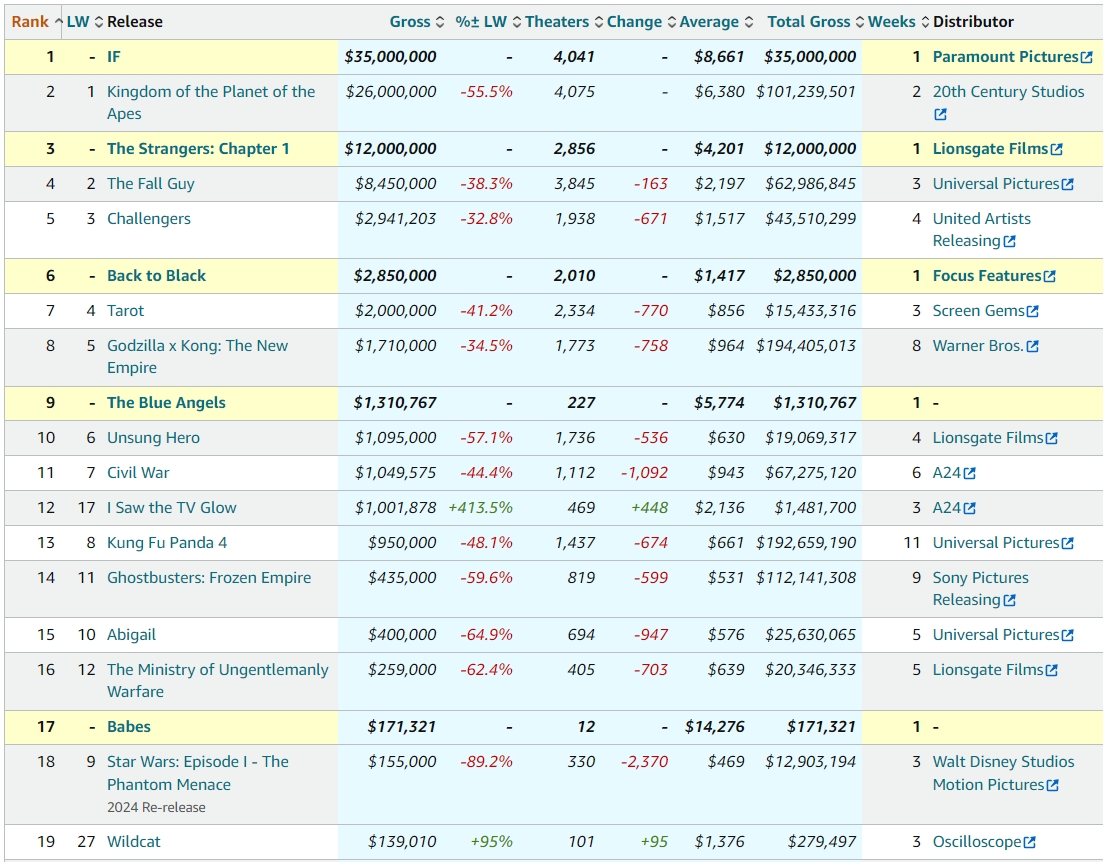
Task: Click Lionsgate external icon in Unsung Hero row
Action: point(1051,438)
